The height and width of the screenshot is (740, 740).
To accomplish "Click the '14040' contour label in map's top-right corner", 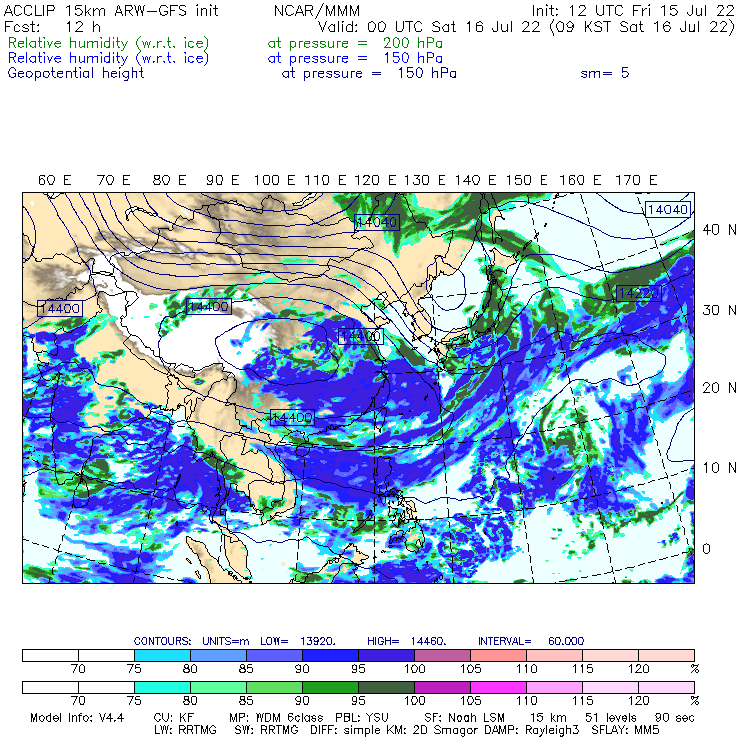I will pyautogui.click(x=668, y=210).
